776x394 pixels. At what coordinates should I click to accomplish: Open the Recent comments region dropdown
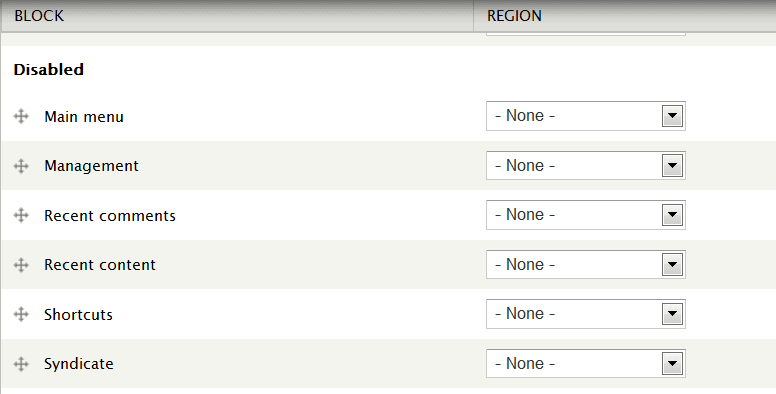pos(585,215)
